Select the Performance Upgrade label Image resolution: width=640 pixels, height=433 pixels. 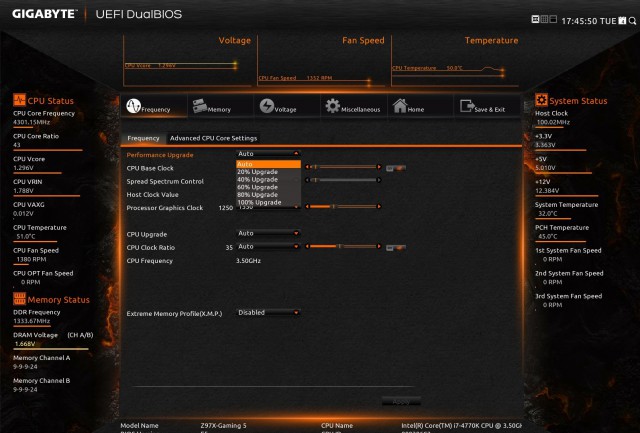click(160, 155)
